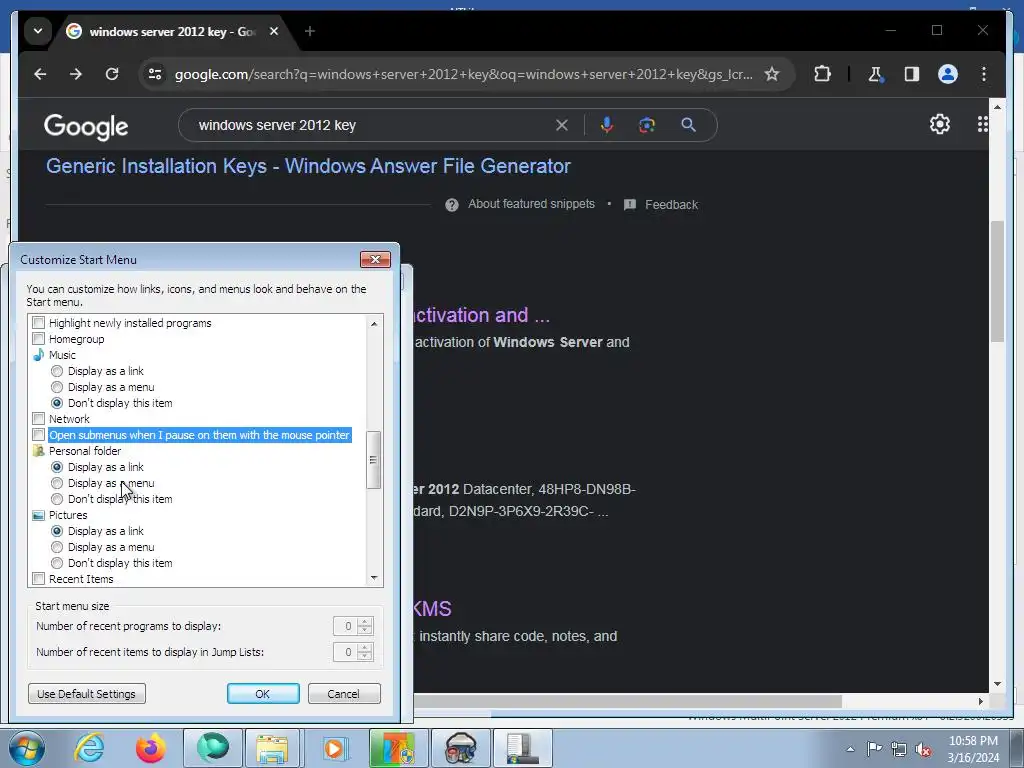Click Use Default Settings button
Screen dimensions: 1024x768
(x=87, y=694)
